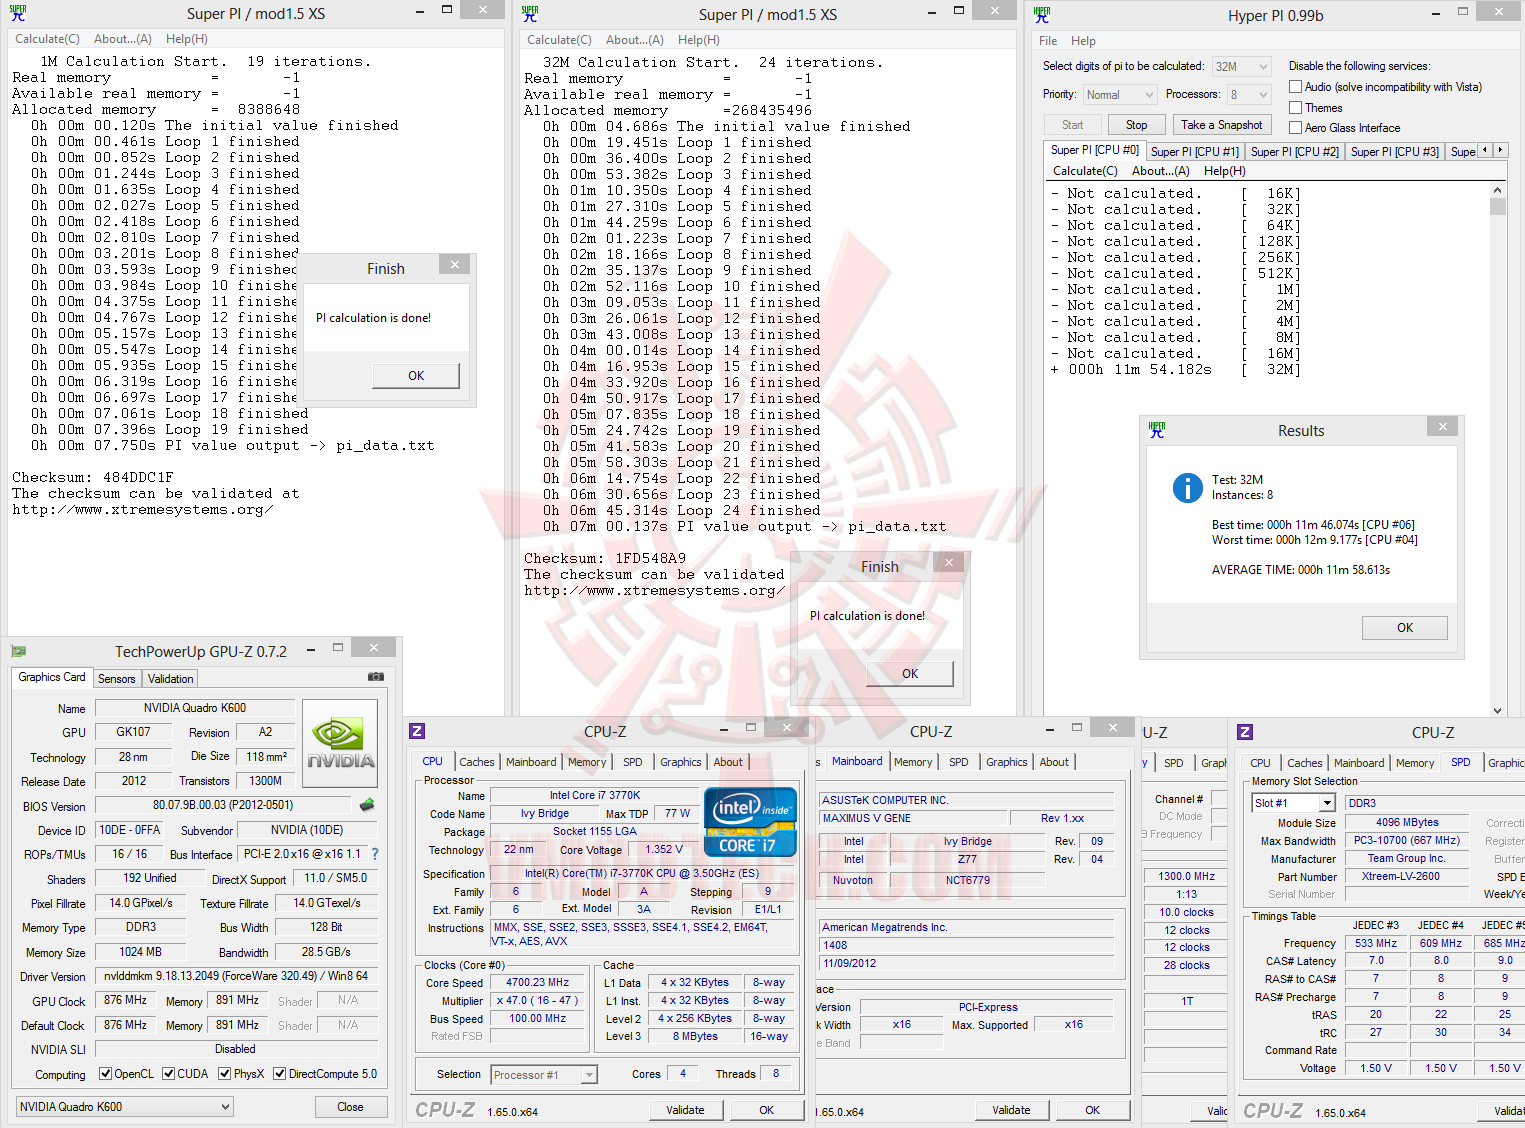Open the About tab in the CPU-tab CPU-Z window

pyautogui.click(x=728, y=762)
